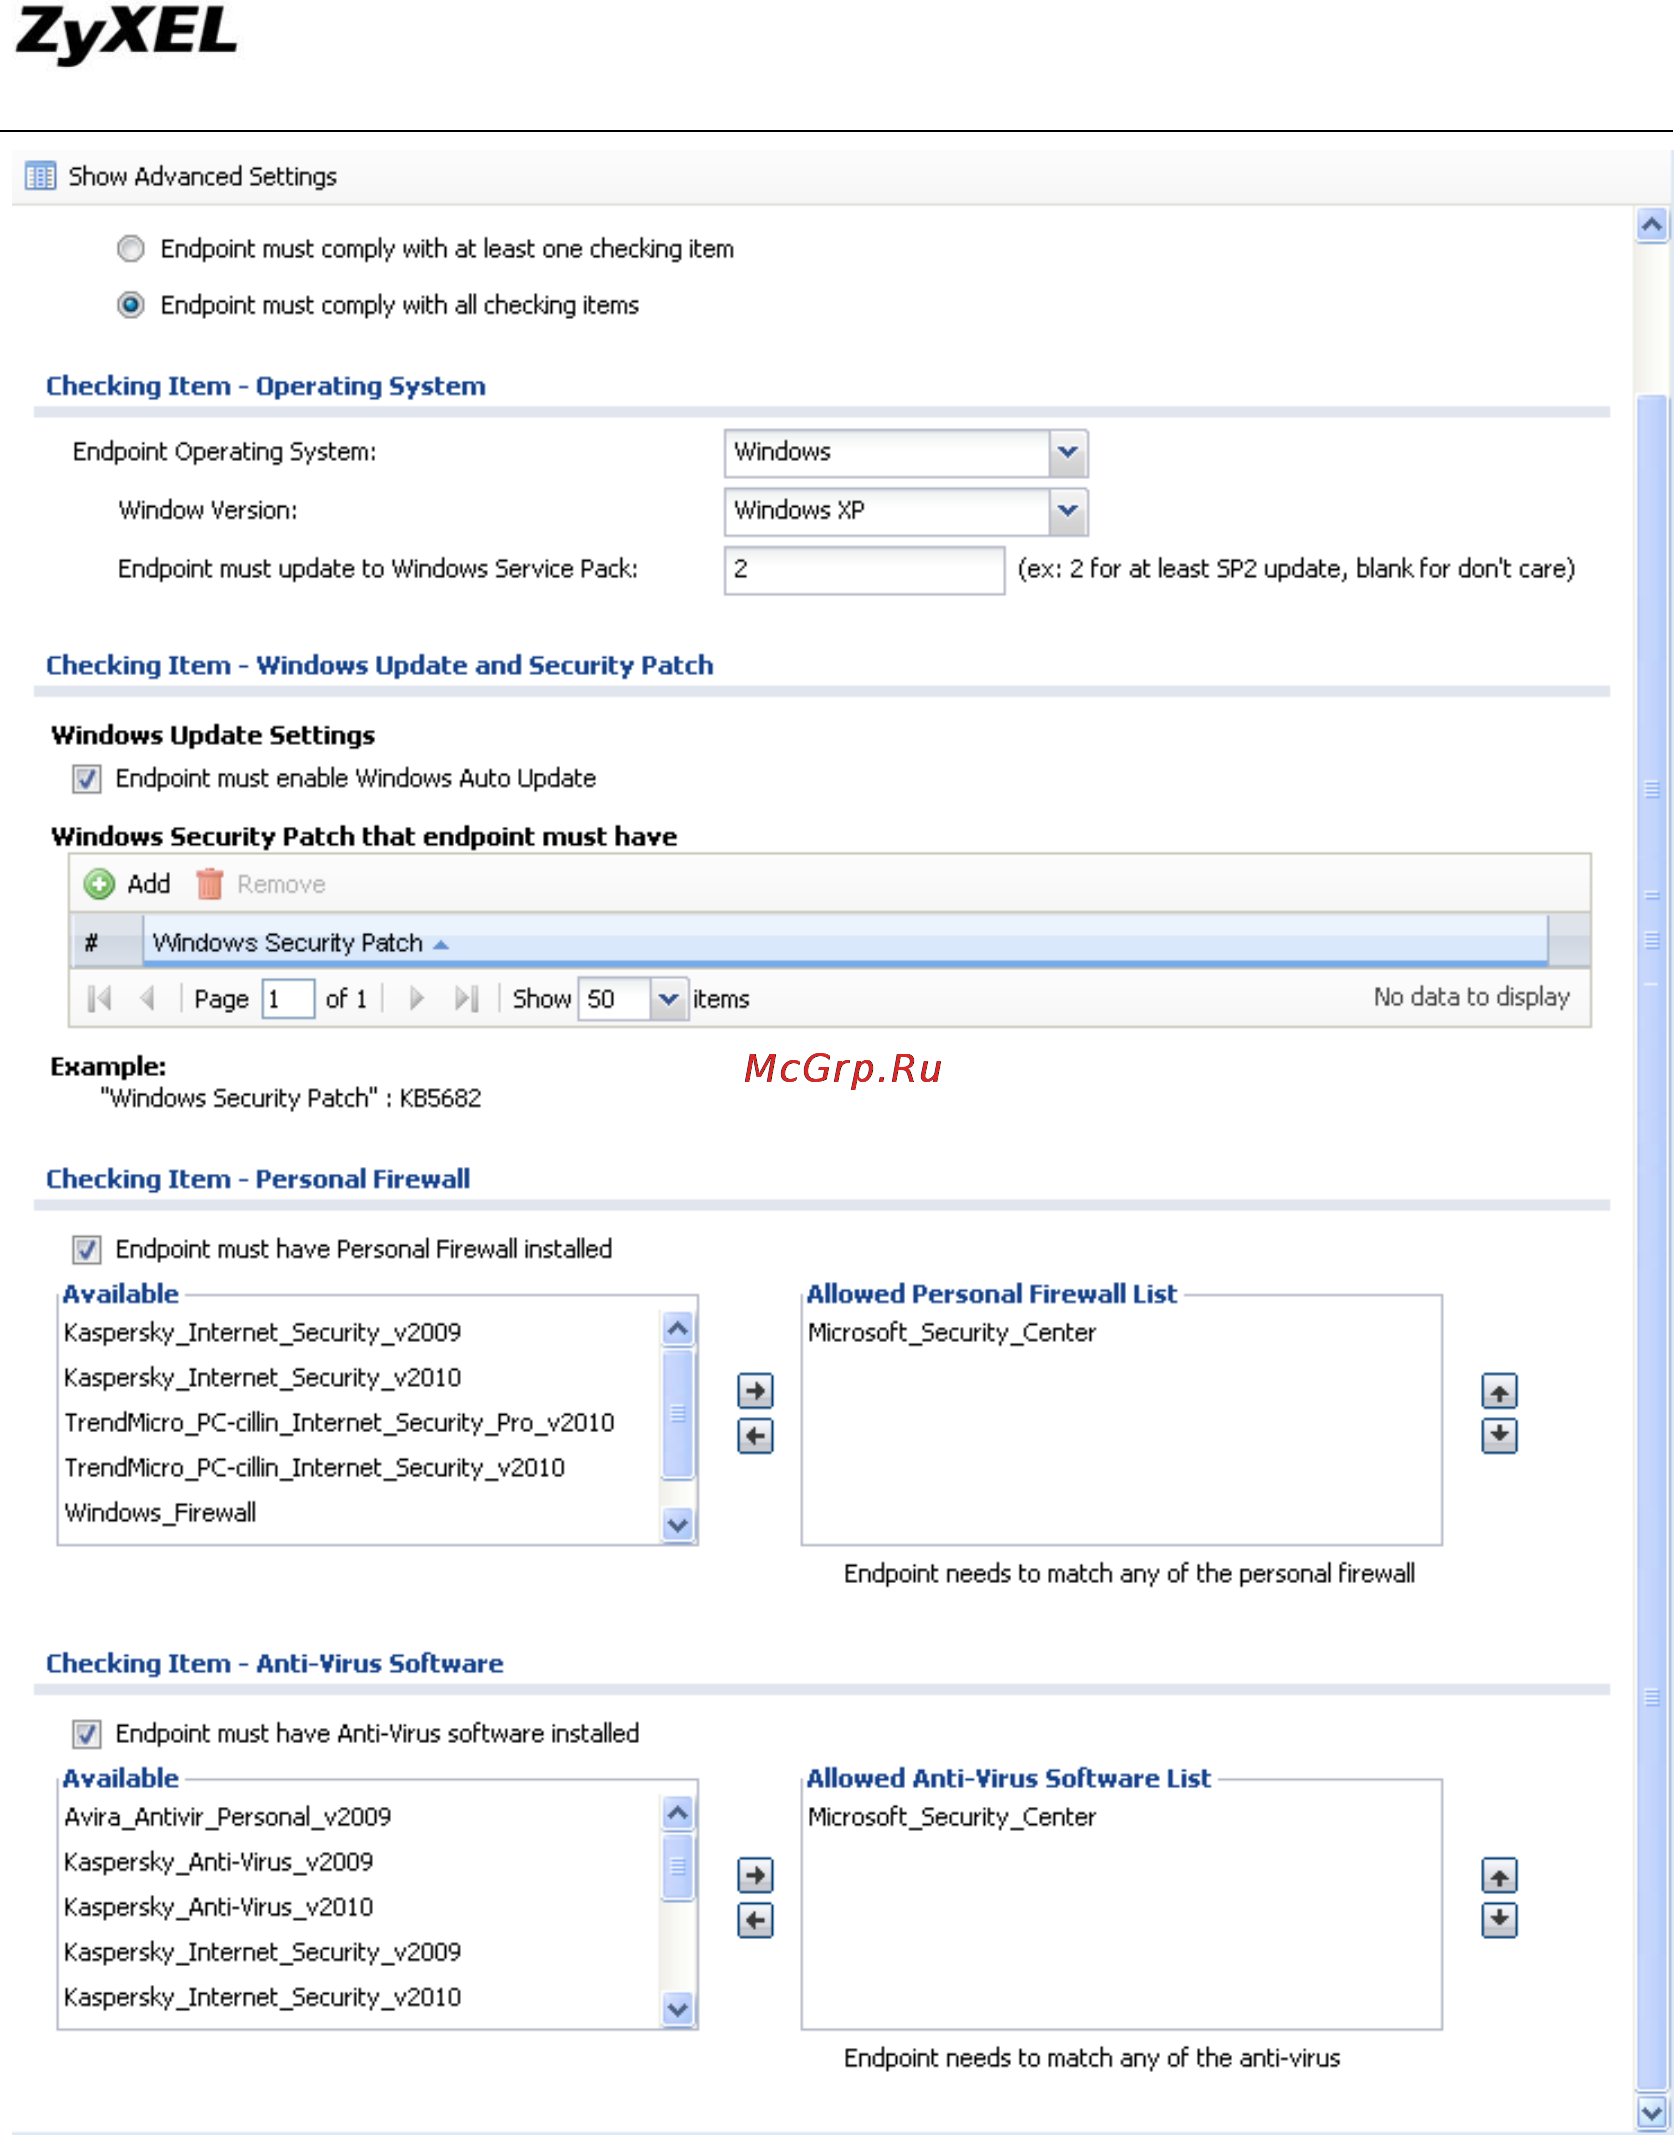Move allowed firewall entry up
1674x2135 pixels.
pos(1498,1390)
